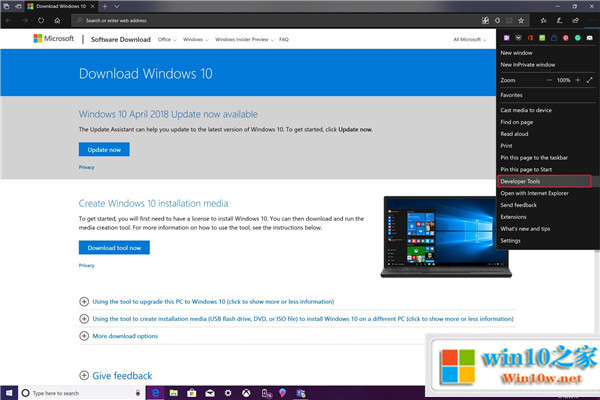
Task: Click the blue outlined extension icon
Action: [554, 38]
